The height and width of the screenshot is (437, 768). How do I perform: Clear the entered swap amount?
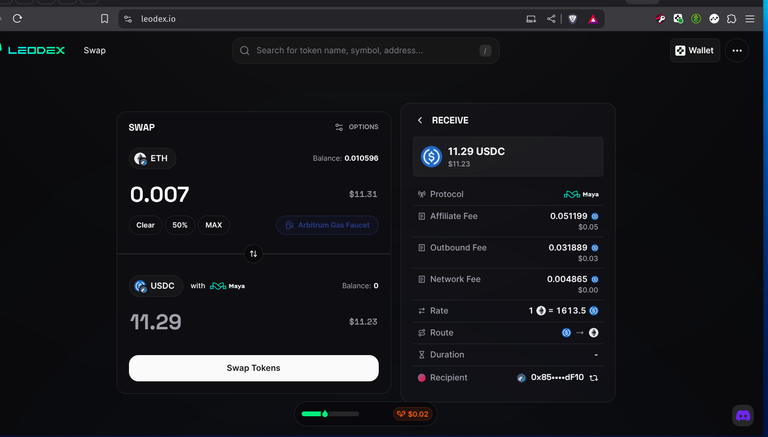pos(145,225)
